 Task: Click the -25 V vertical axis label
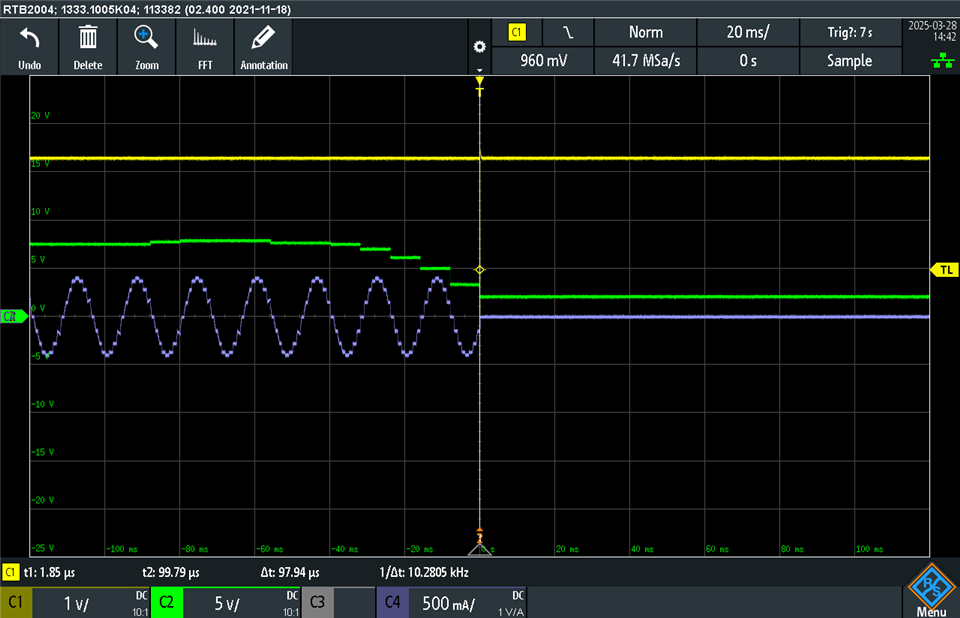[42, 548]
